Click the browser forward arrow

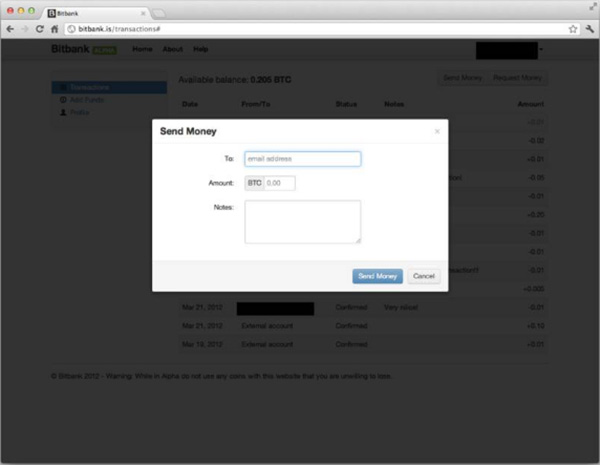click(25, 29)
